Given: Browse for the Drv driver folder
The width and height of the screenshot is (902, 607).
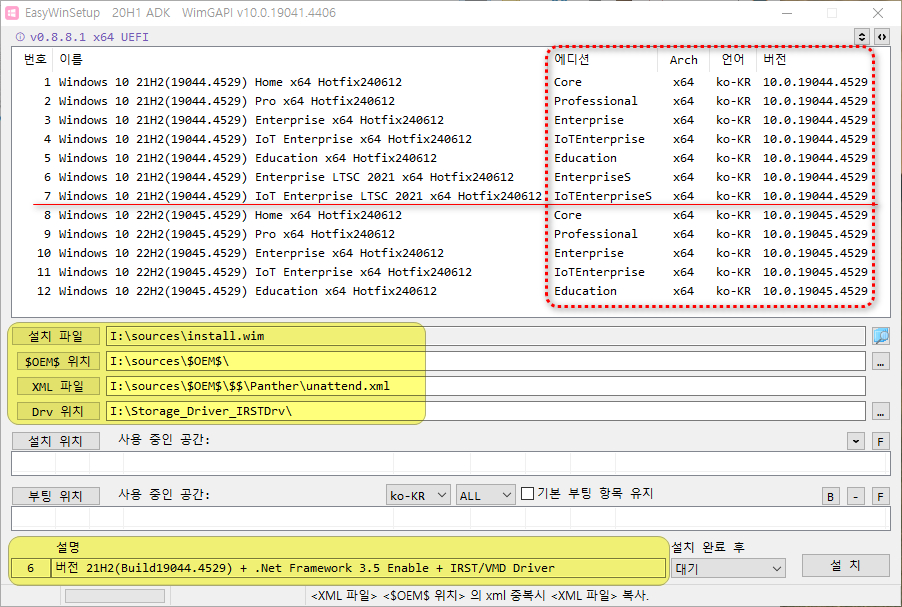Looking at the screenshot, I should point(881,411).
